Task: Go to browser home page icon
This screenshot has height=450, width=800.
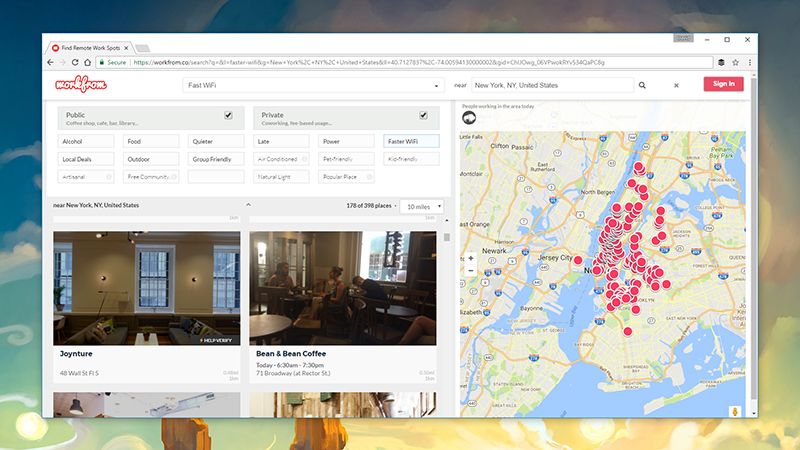Action: click(x=88, y=62)
